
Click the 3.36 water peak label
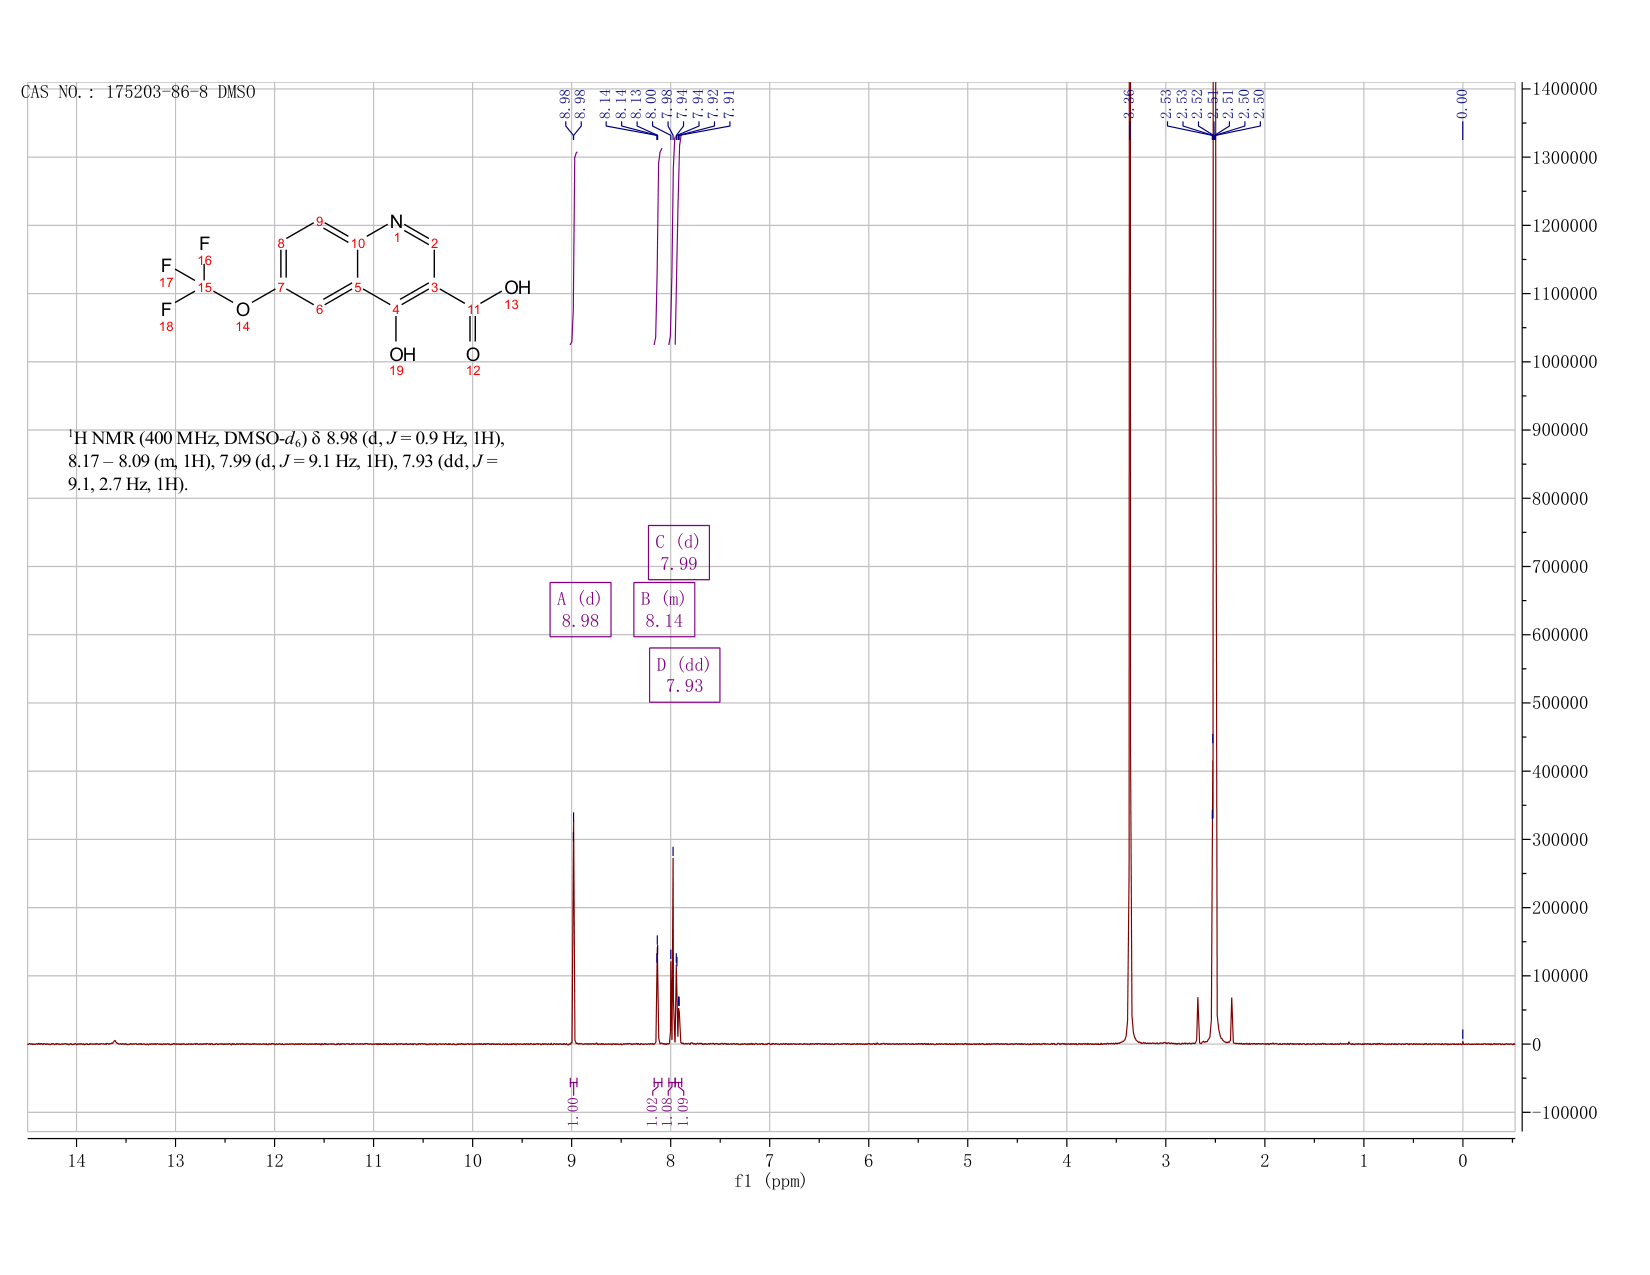[x=1129, y=104]
